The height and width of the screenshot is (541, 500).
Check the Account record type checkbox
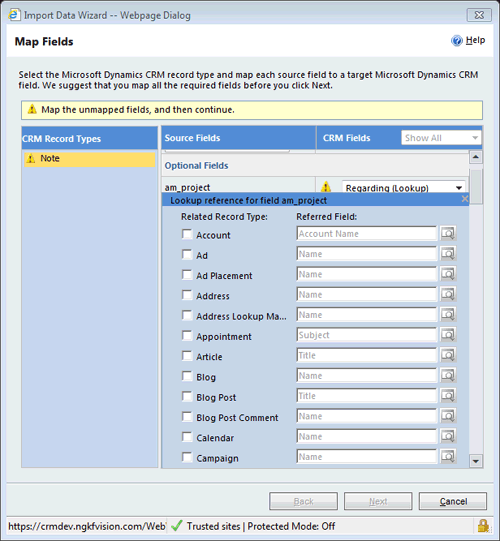coord(187,234)
